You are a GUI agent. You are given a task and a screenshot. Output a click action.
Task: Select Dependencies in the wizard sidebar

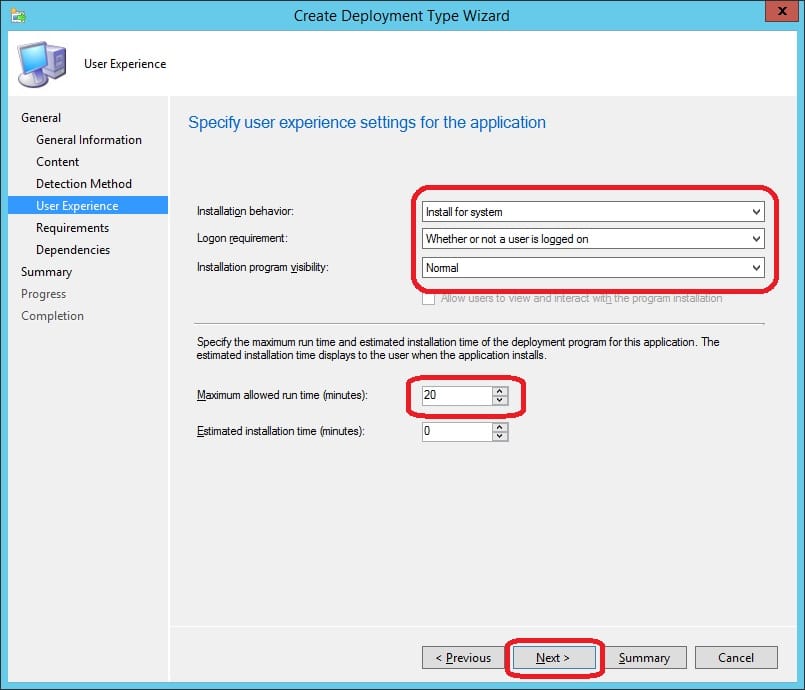tap(73, 250)
